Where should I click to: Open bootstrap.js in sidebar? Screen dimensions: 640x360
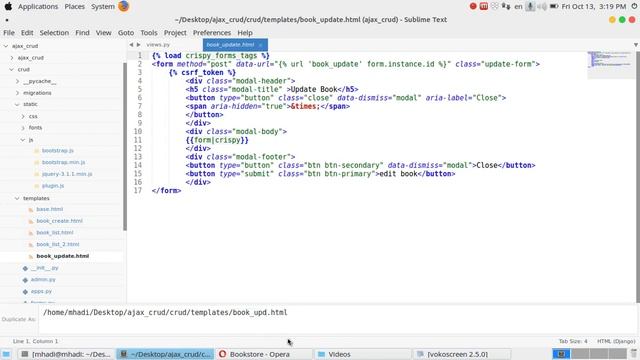[x=58, y=151]
